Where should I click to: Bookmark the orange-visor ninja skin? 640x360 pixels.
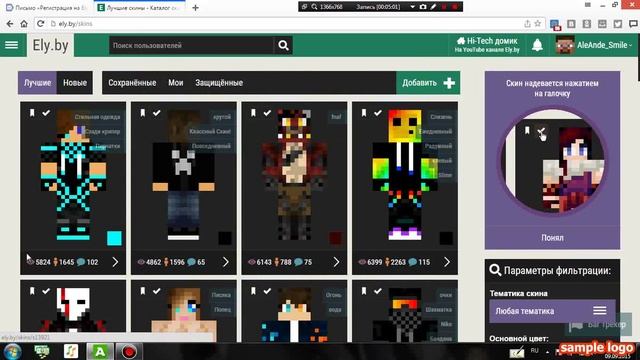click(364, 291)
